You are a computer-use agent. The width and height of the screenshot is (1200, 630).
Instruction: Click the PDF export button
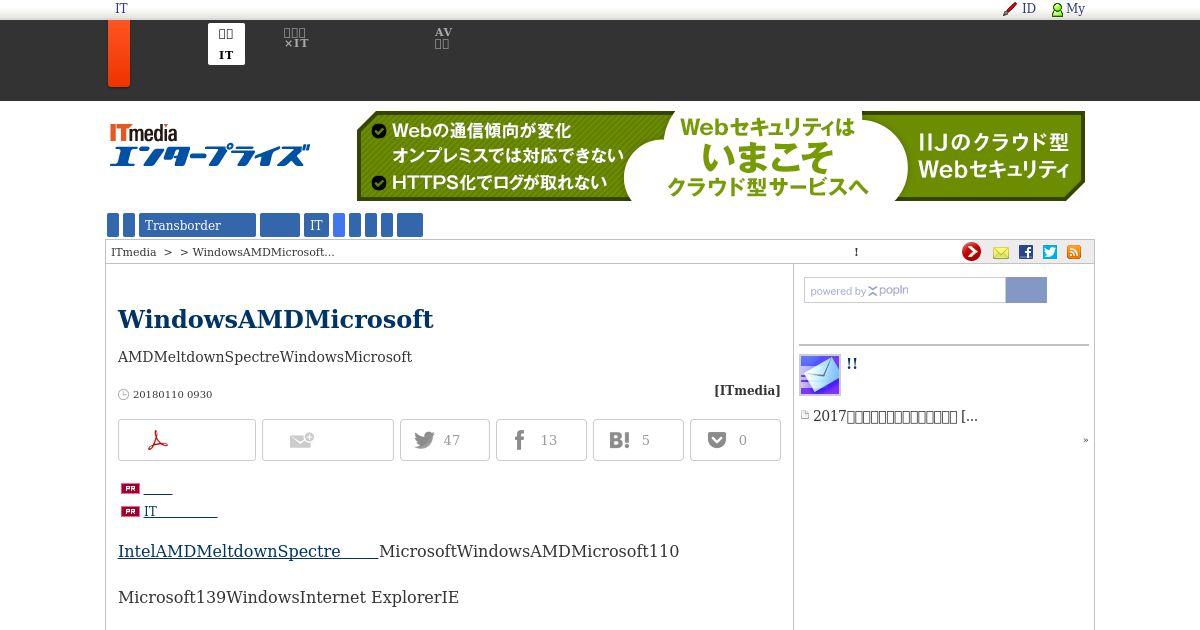click(x=187, y=440)
